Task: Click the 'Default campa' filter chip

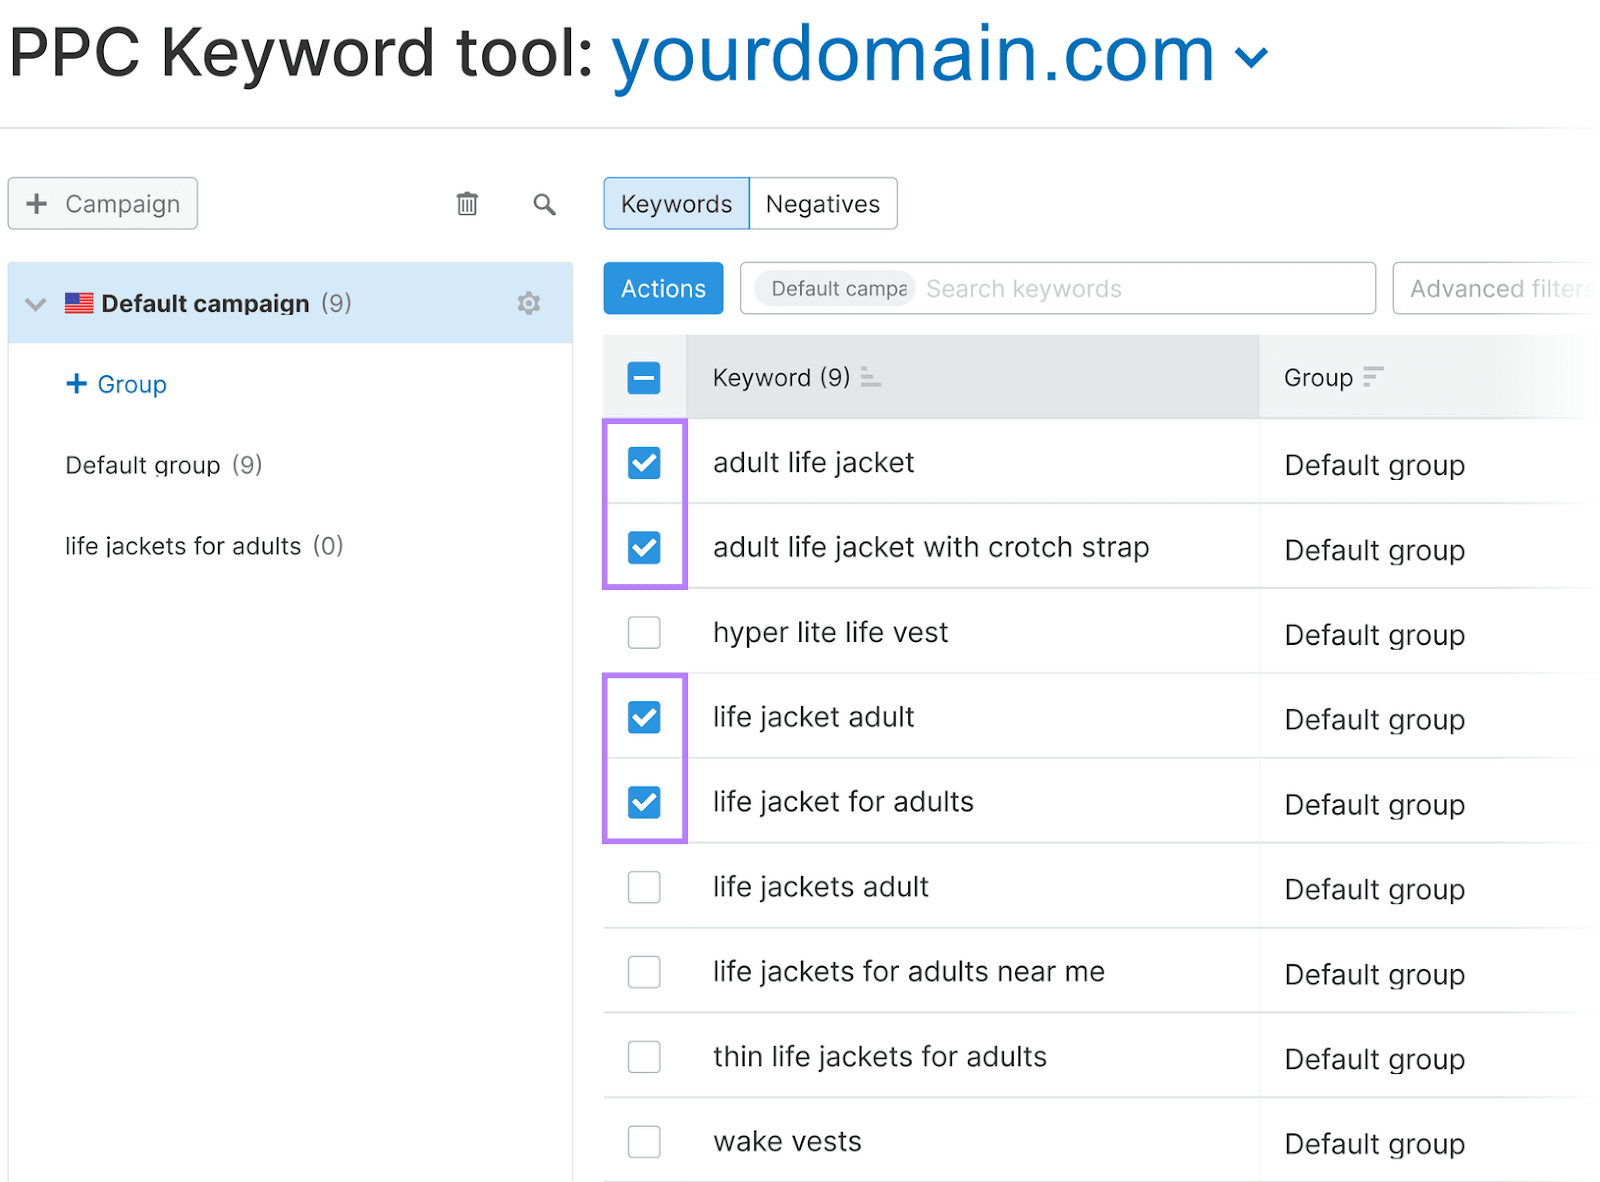Action: tap(834, 288)
